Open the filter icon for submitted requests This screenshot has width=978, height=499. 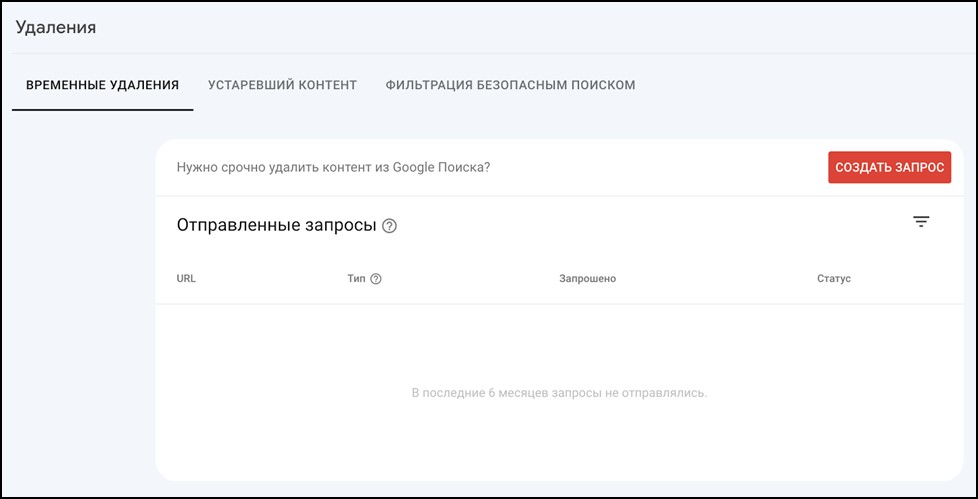pos(921,221)
